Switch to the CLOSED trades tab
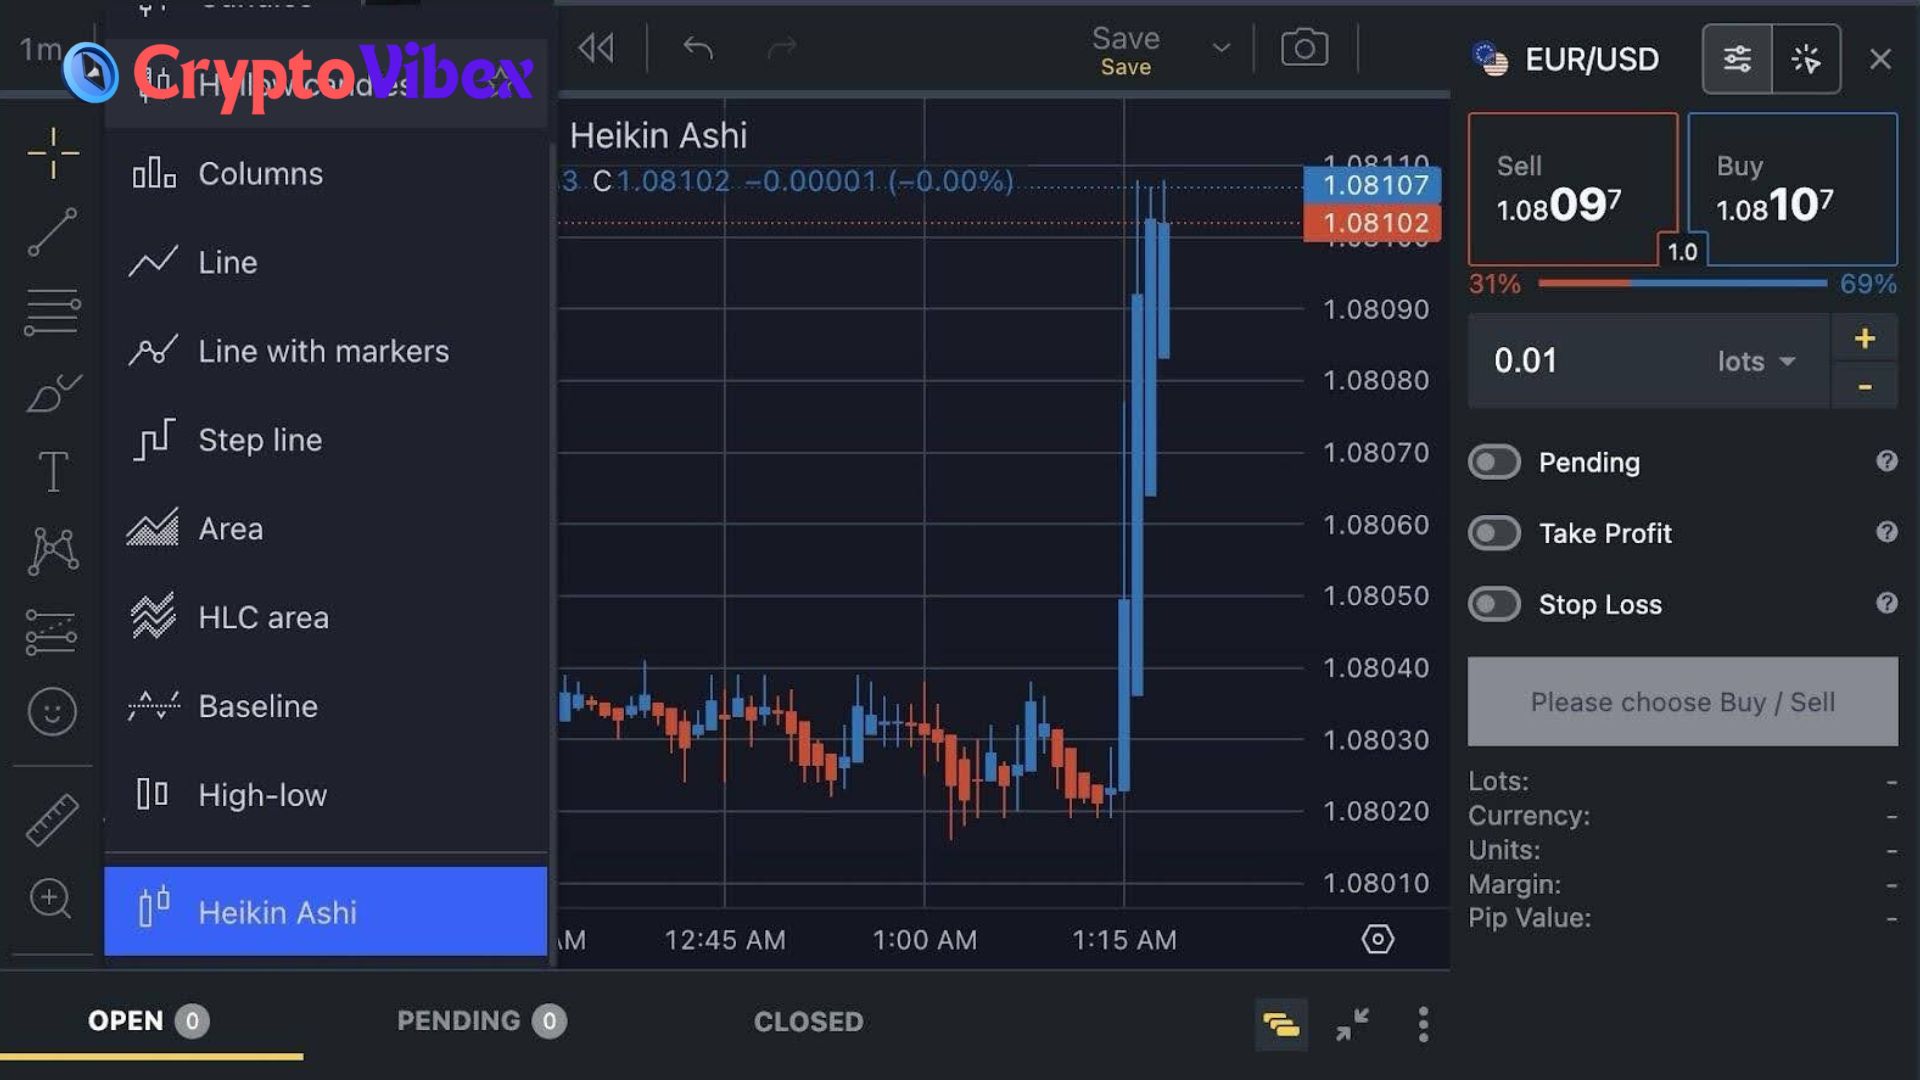This screenshot has width=1920, height=1080. click(808, 1021)
